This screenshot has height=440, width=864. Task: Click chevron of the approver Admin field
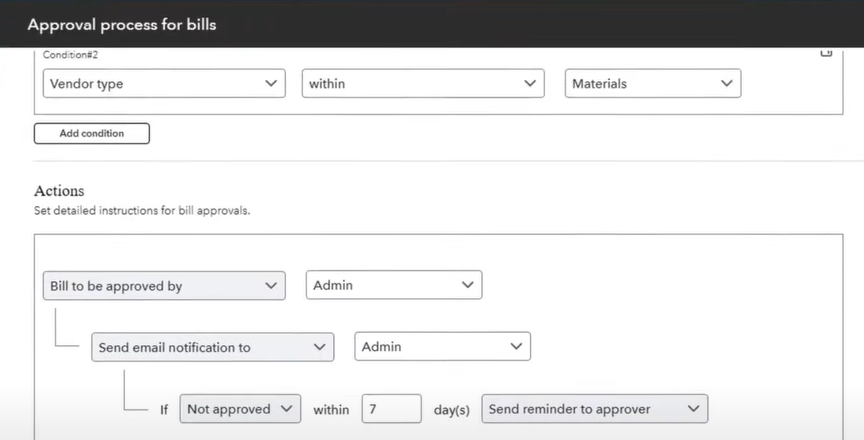click(x=467, y=285)
